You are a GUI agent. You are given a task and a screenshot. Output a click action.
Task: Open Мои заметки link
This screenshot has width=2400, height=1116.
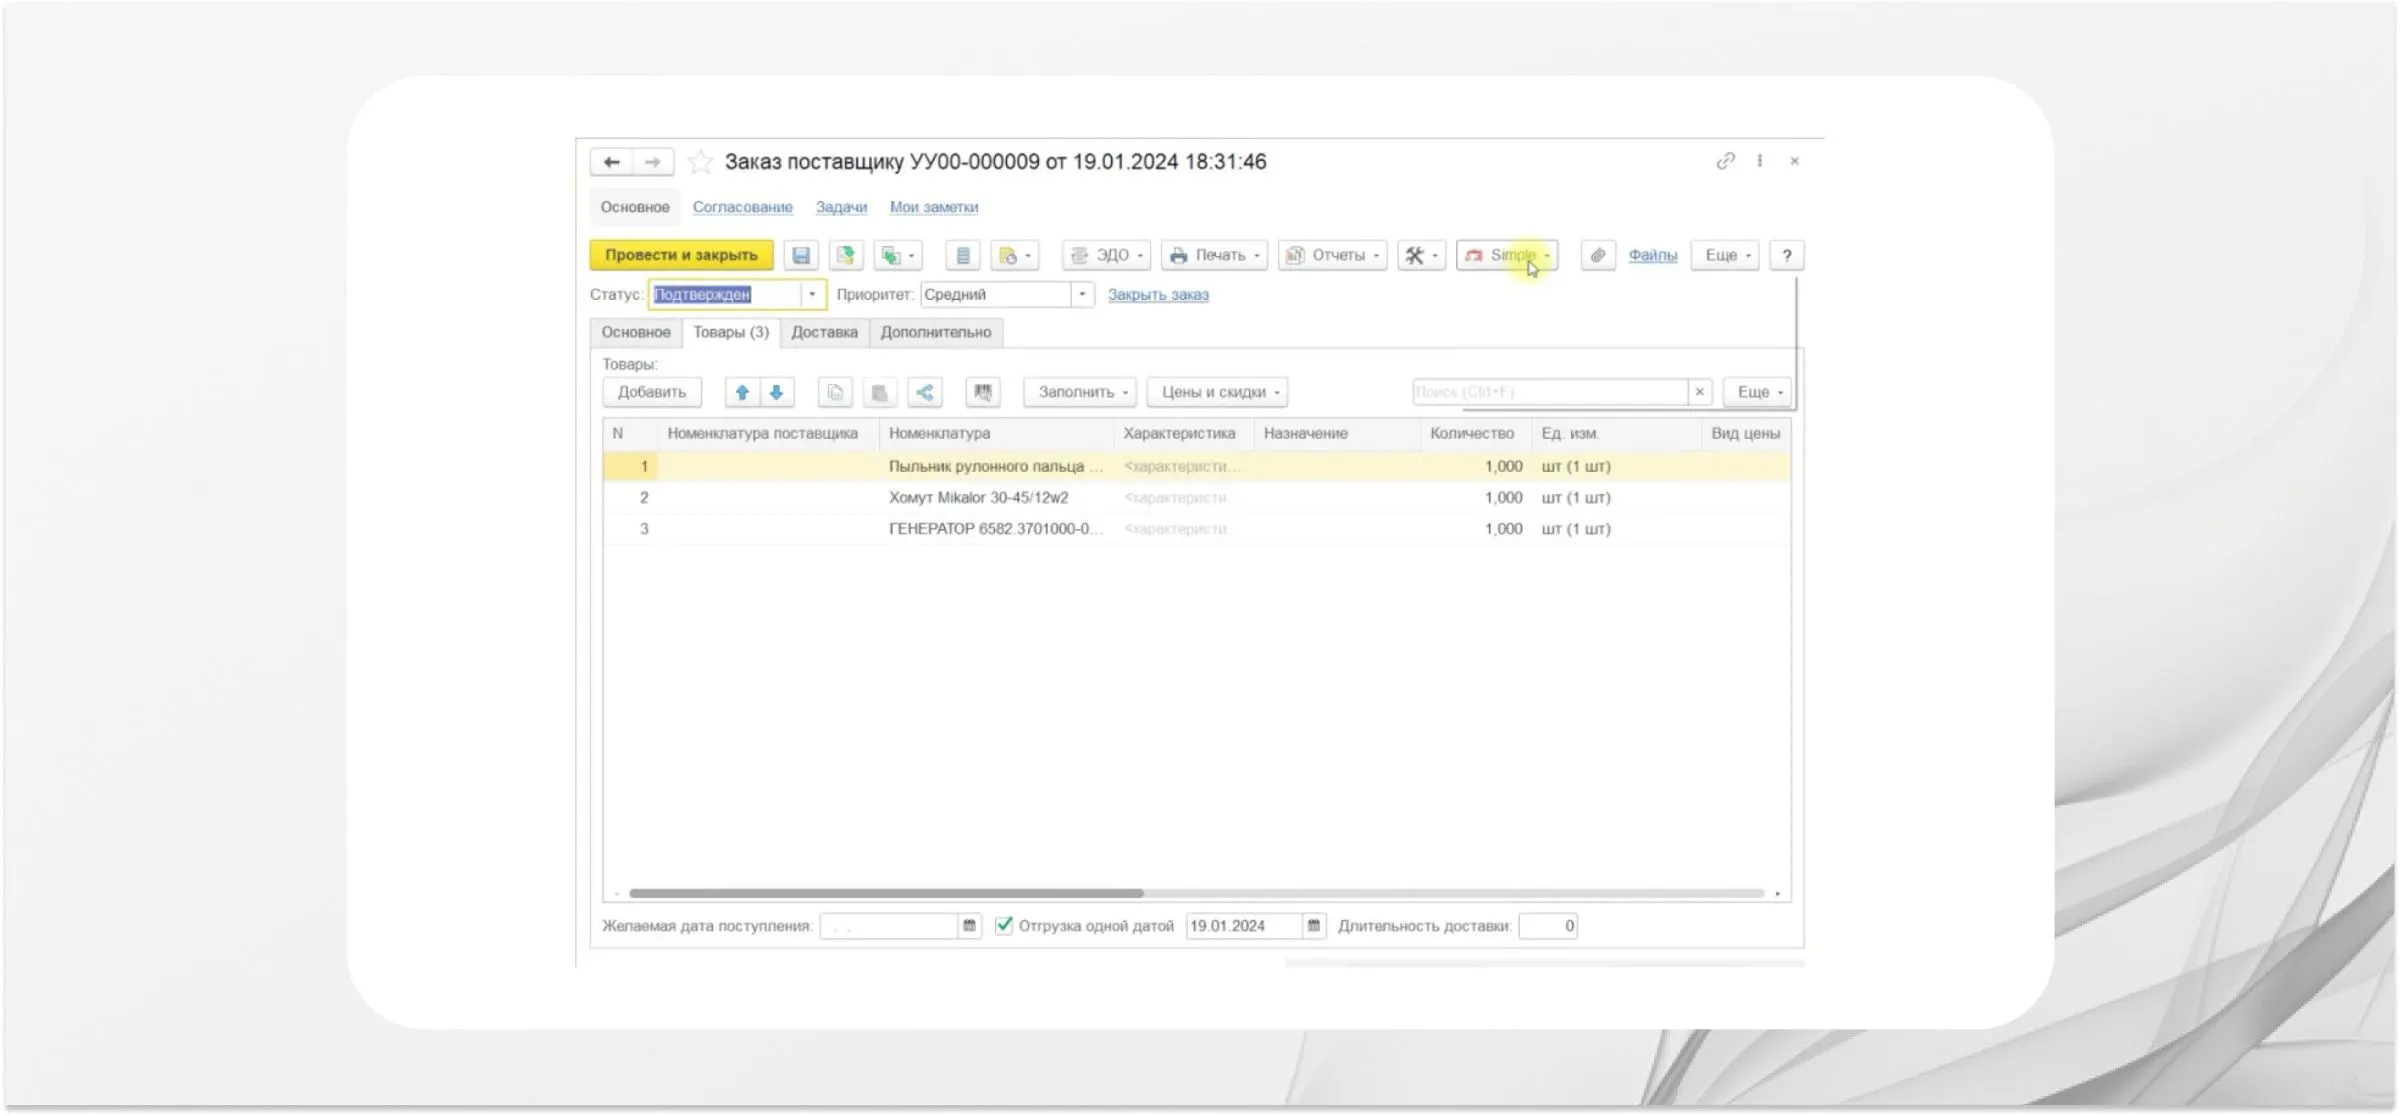coord(934,207)
